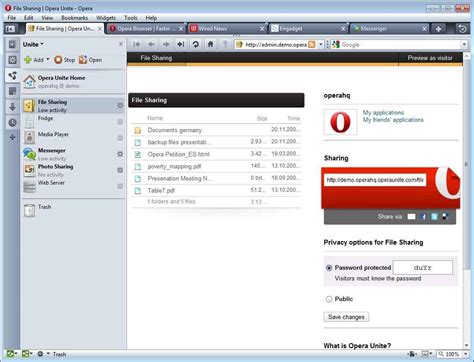Open the My friends' applications link
474x362 pixels.
(393, 120)
